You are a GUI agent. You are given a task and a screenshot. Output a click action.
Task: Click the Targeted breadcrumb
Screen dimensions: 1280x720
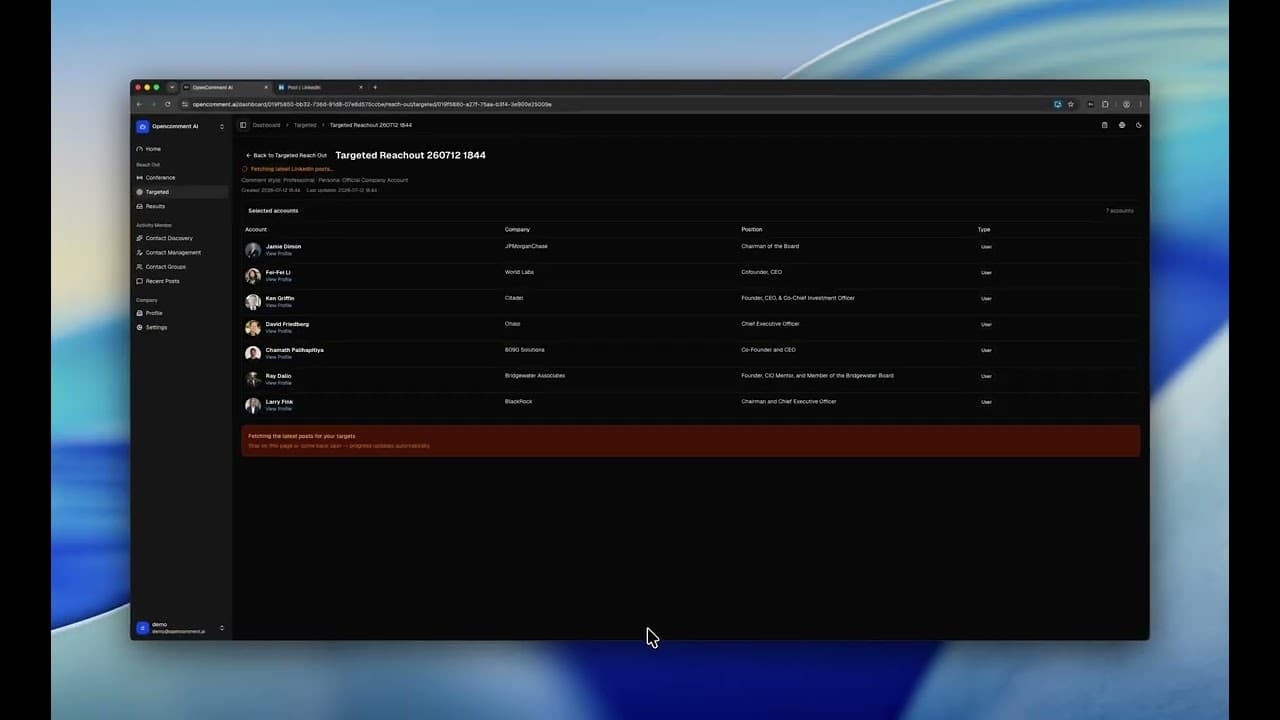click(305, 125)
